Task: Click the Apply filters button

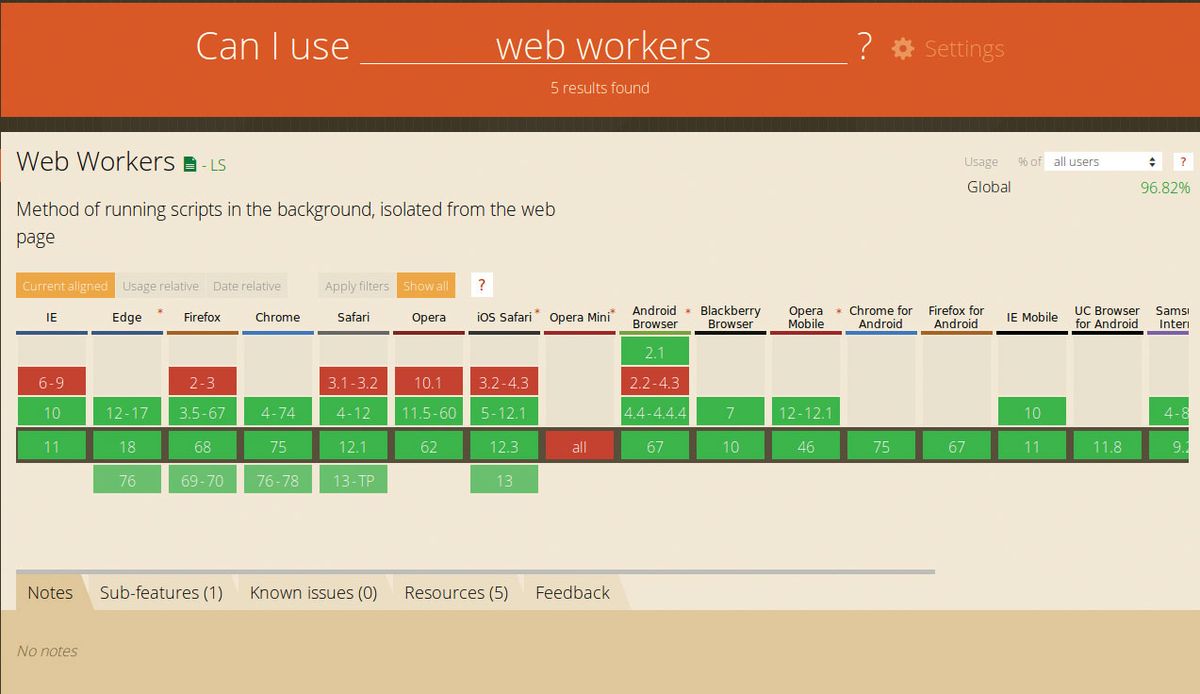Action: tap(355, 285)
